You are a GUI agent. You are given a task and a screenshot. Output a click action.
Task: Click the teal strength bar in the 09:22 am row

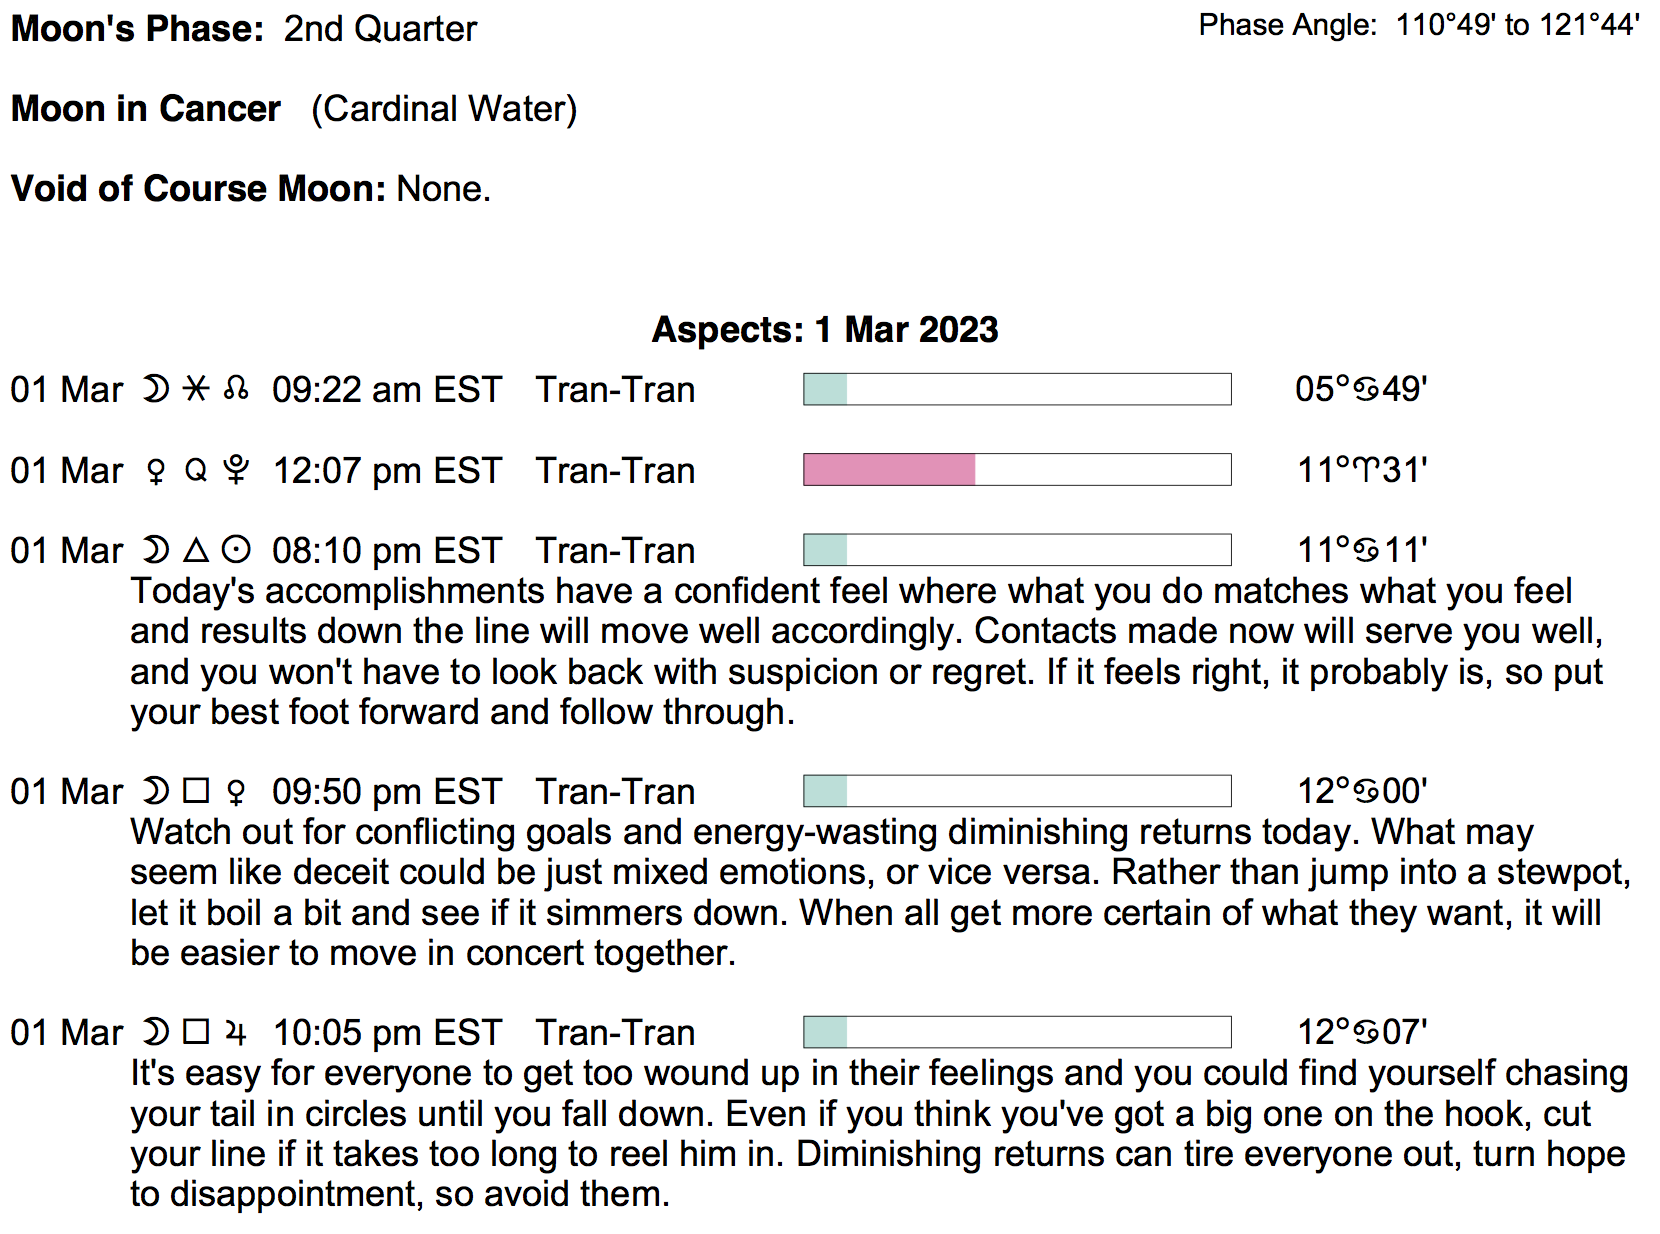(826, 389)
